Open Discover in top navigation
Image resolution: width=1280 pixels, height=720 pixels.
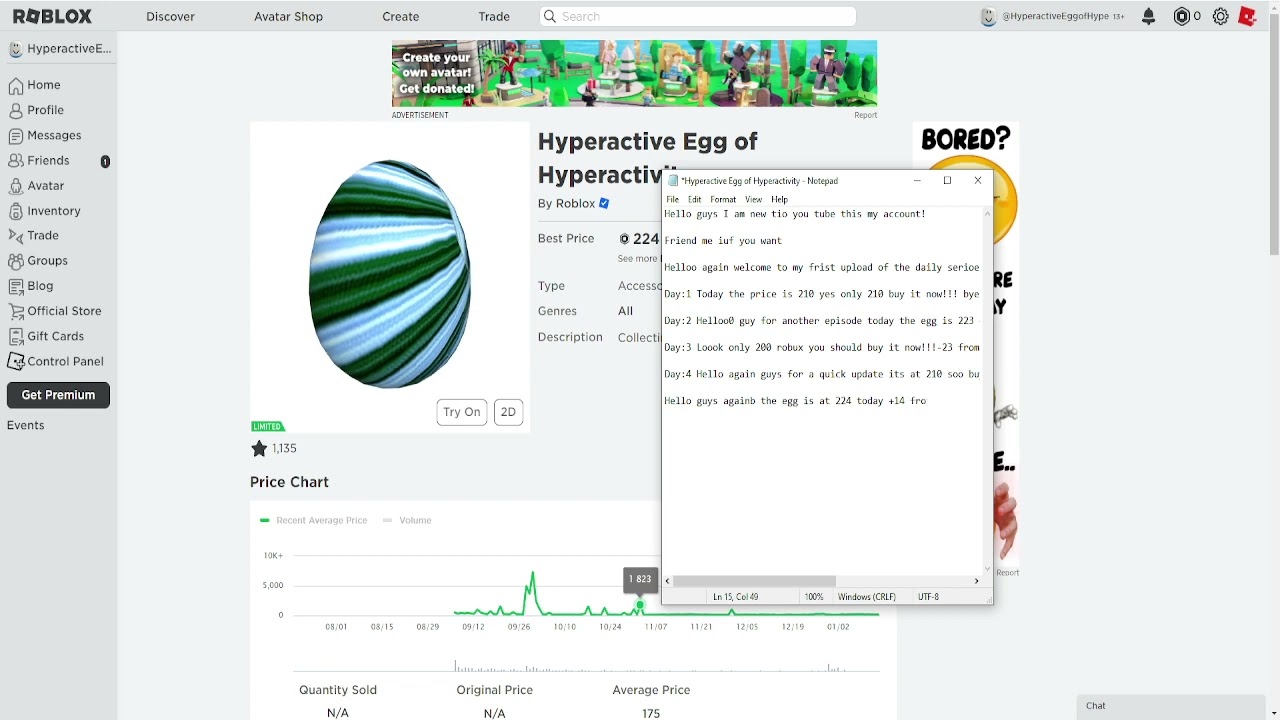170,16
